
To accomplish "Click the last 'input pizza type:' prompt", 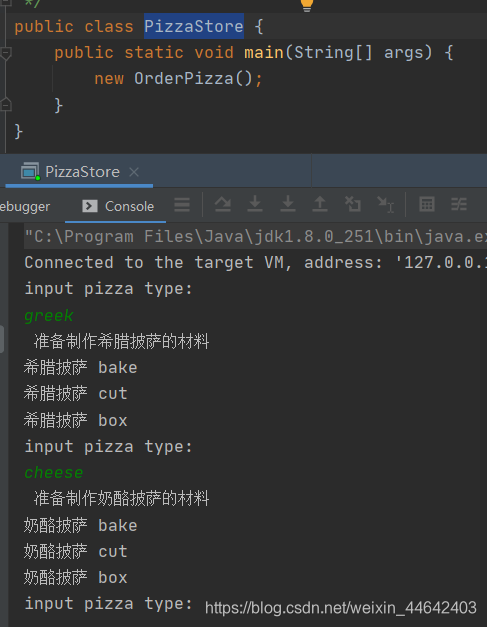I will click(109, 604).
